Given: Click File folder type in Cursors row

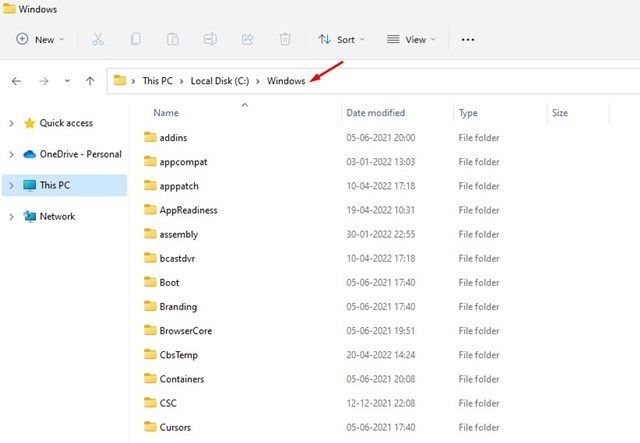Looking at the screenshot, I should click(x=479, y=427).
